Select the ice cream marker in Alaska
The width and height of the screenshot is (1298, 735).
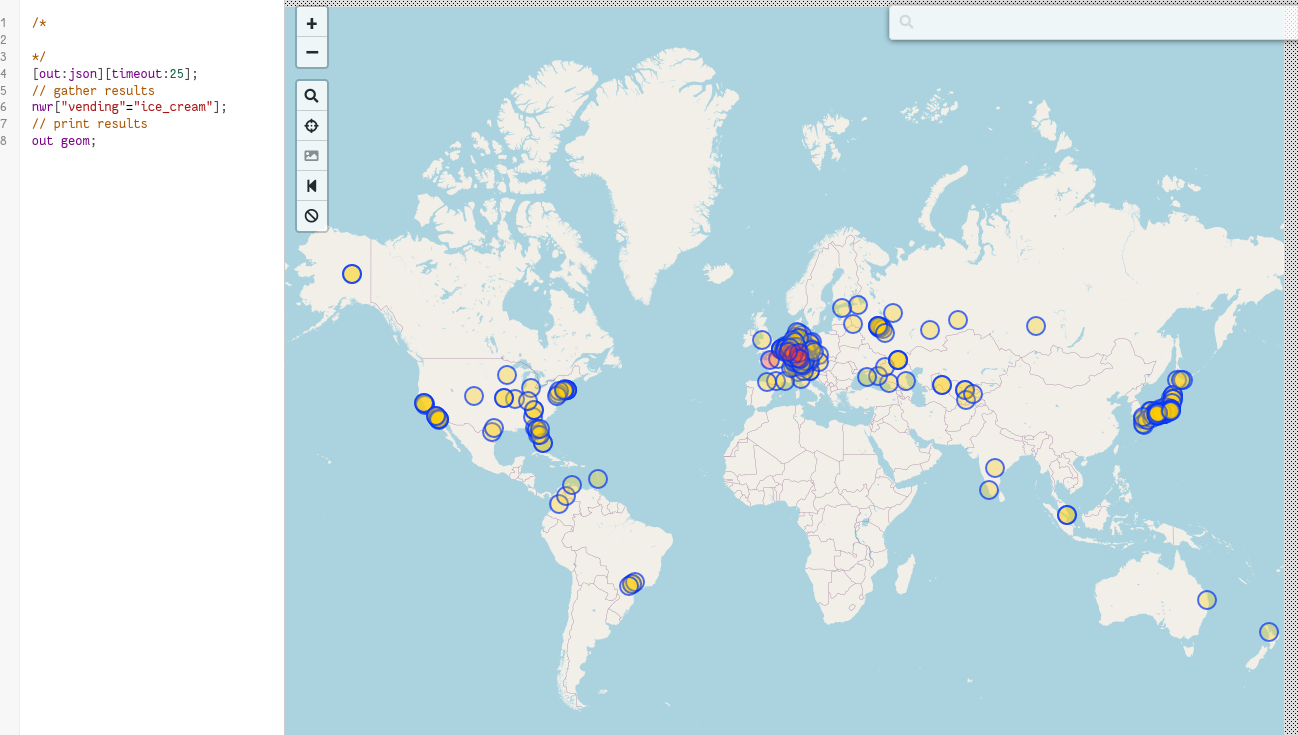(x=351, y=274)
